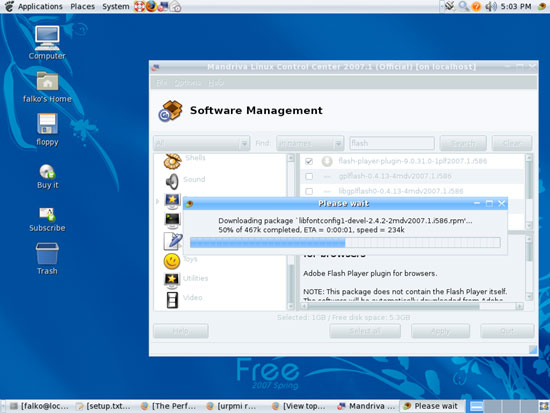Screen dimensions: 550x413
Task: Click the Software Management box icon
Action: click(x=170, y=111)
